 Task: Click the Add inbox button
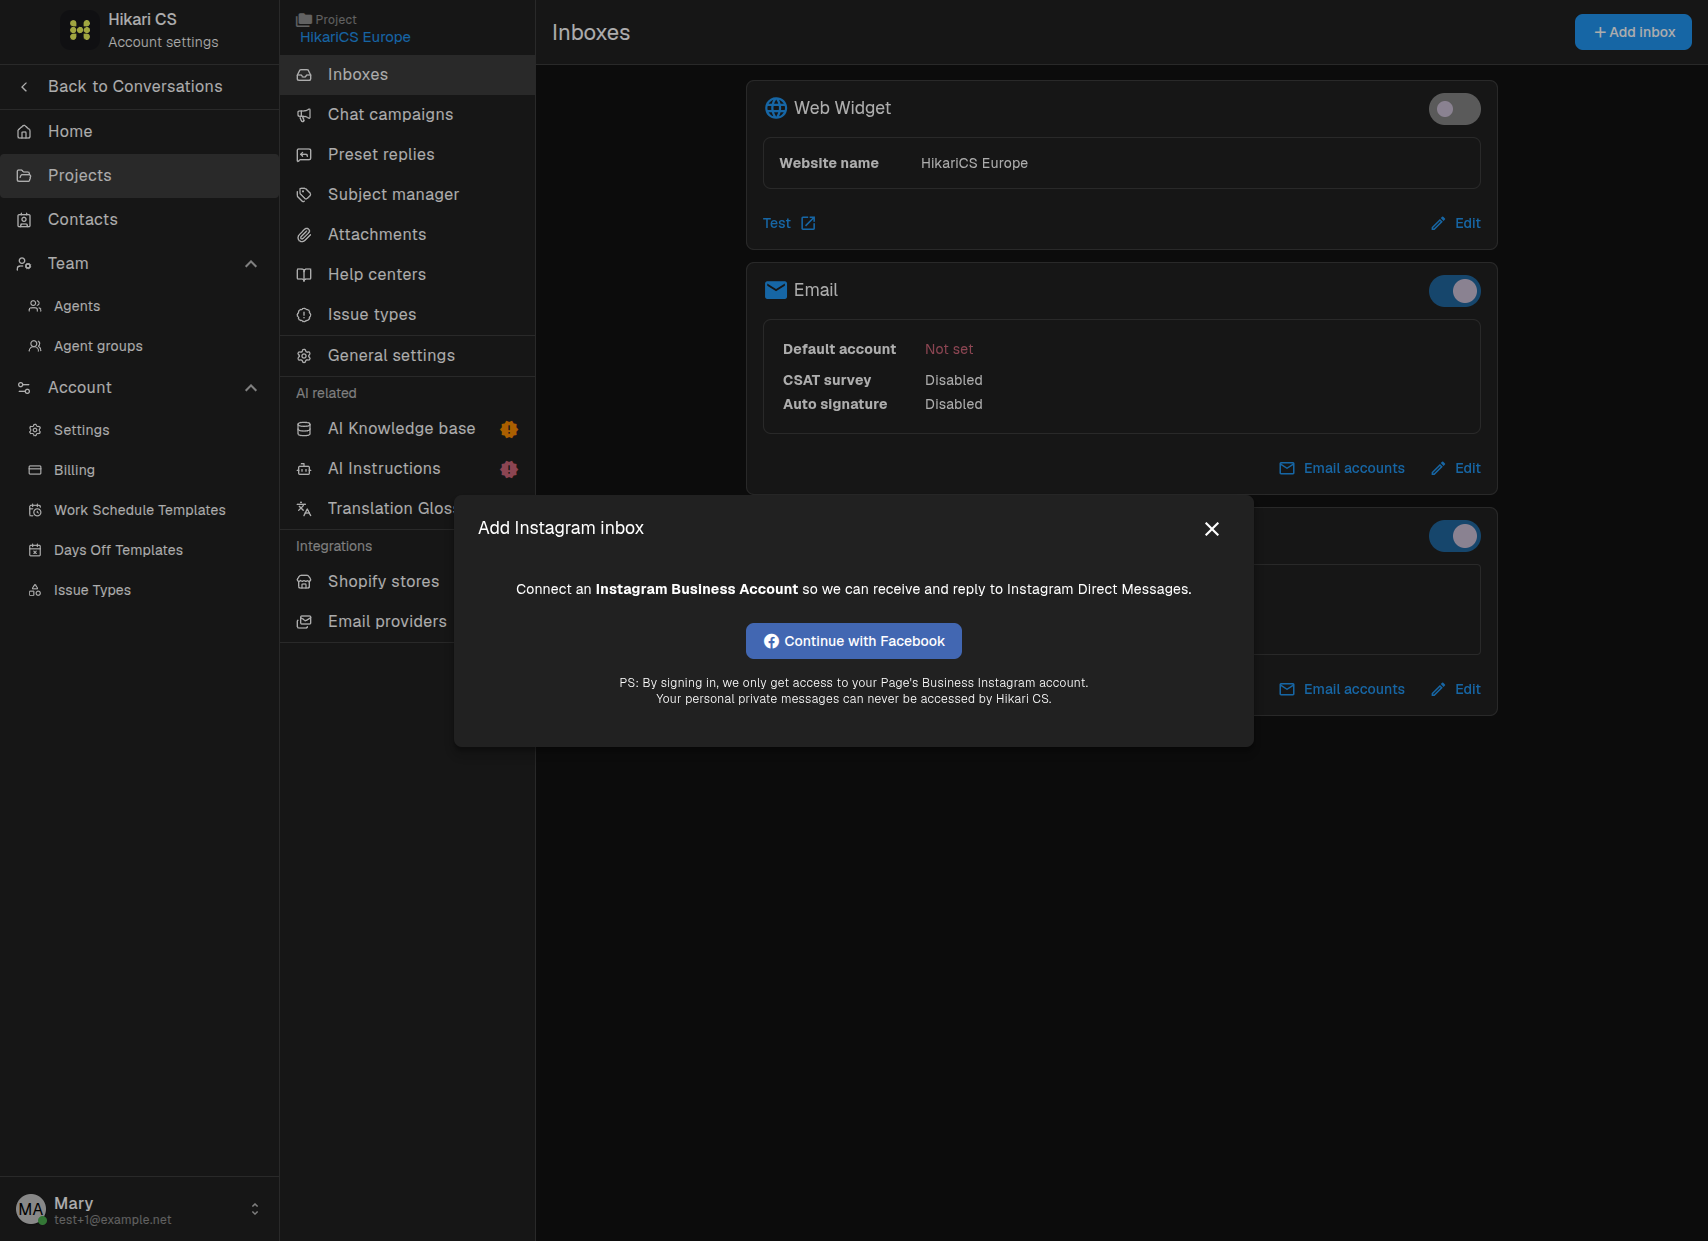1633,32
